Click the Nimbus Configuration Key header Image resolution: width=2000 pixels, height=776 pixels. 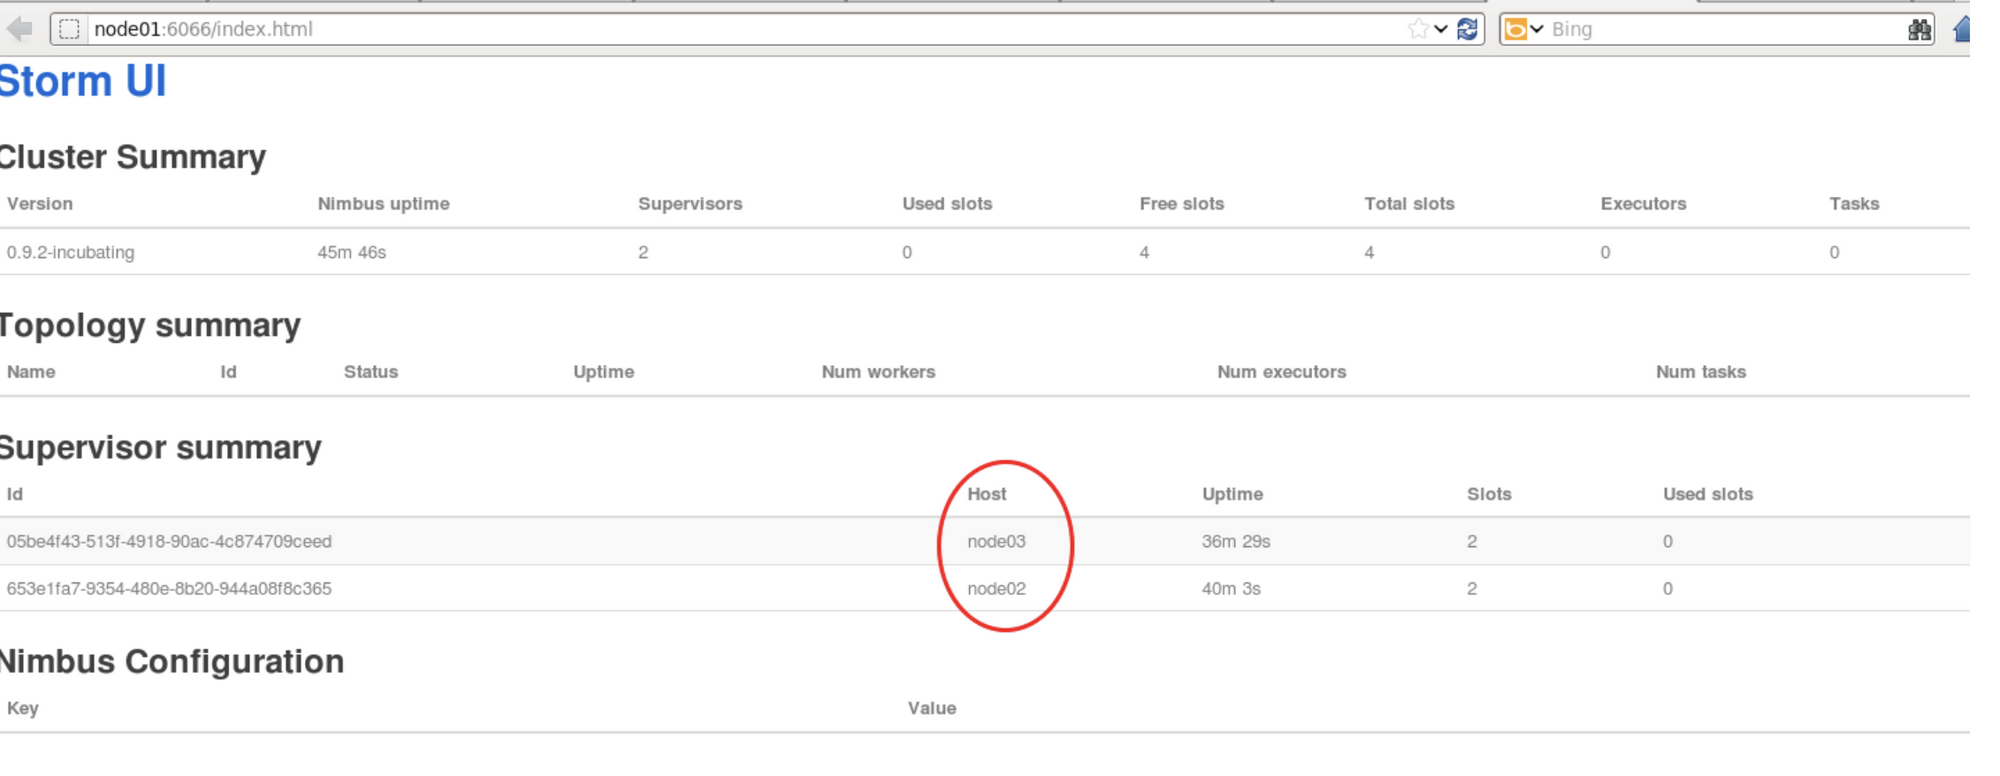coord(23,708)
